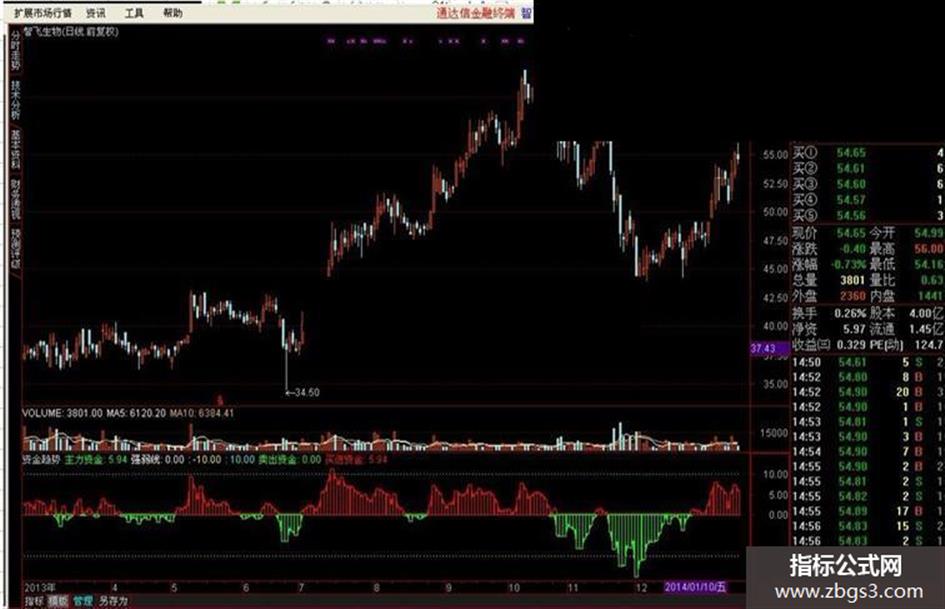Screen dimensions: 945x609
Task: Click the 现价 54.65 value
Action: tap(850, 233)
